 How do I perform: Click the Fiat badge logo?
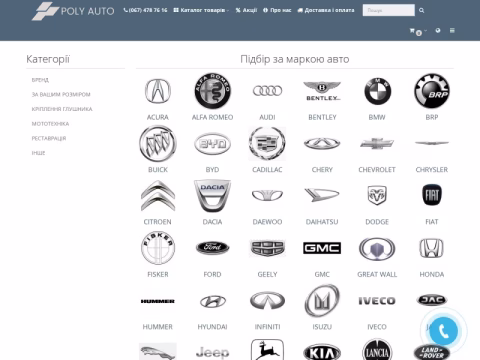pos(432,195)
